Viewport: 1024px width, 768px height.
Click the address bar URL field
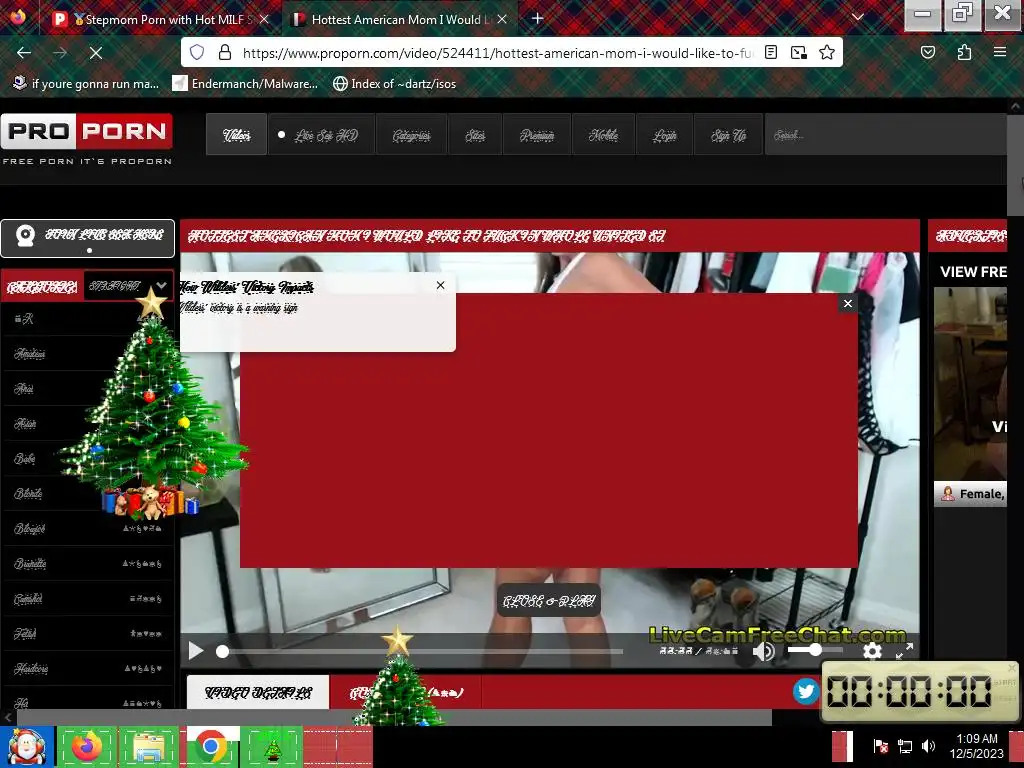(x=498, y=53)
